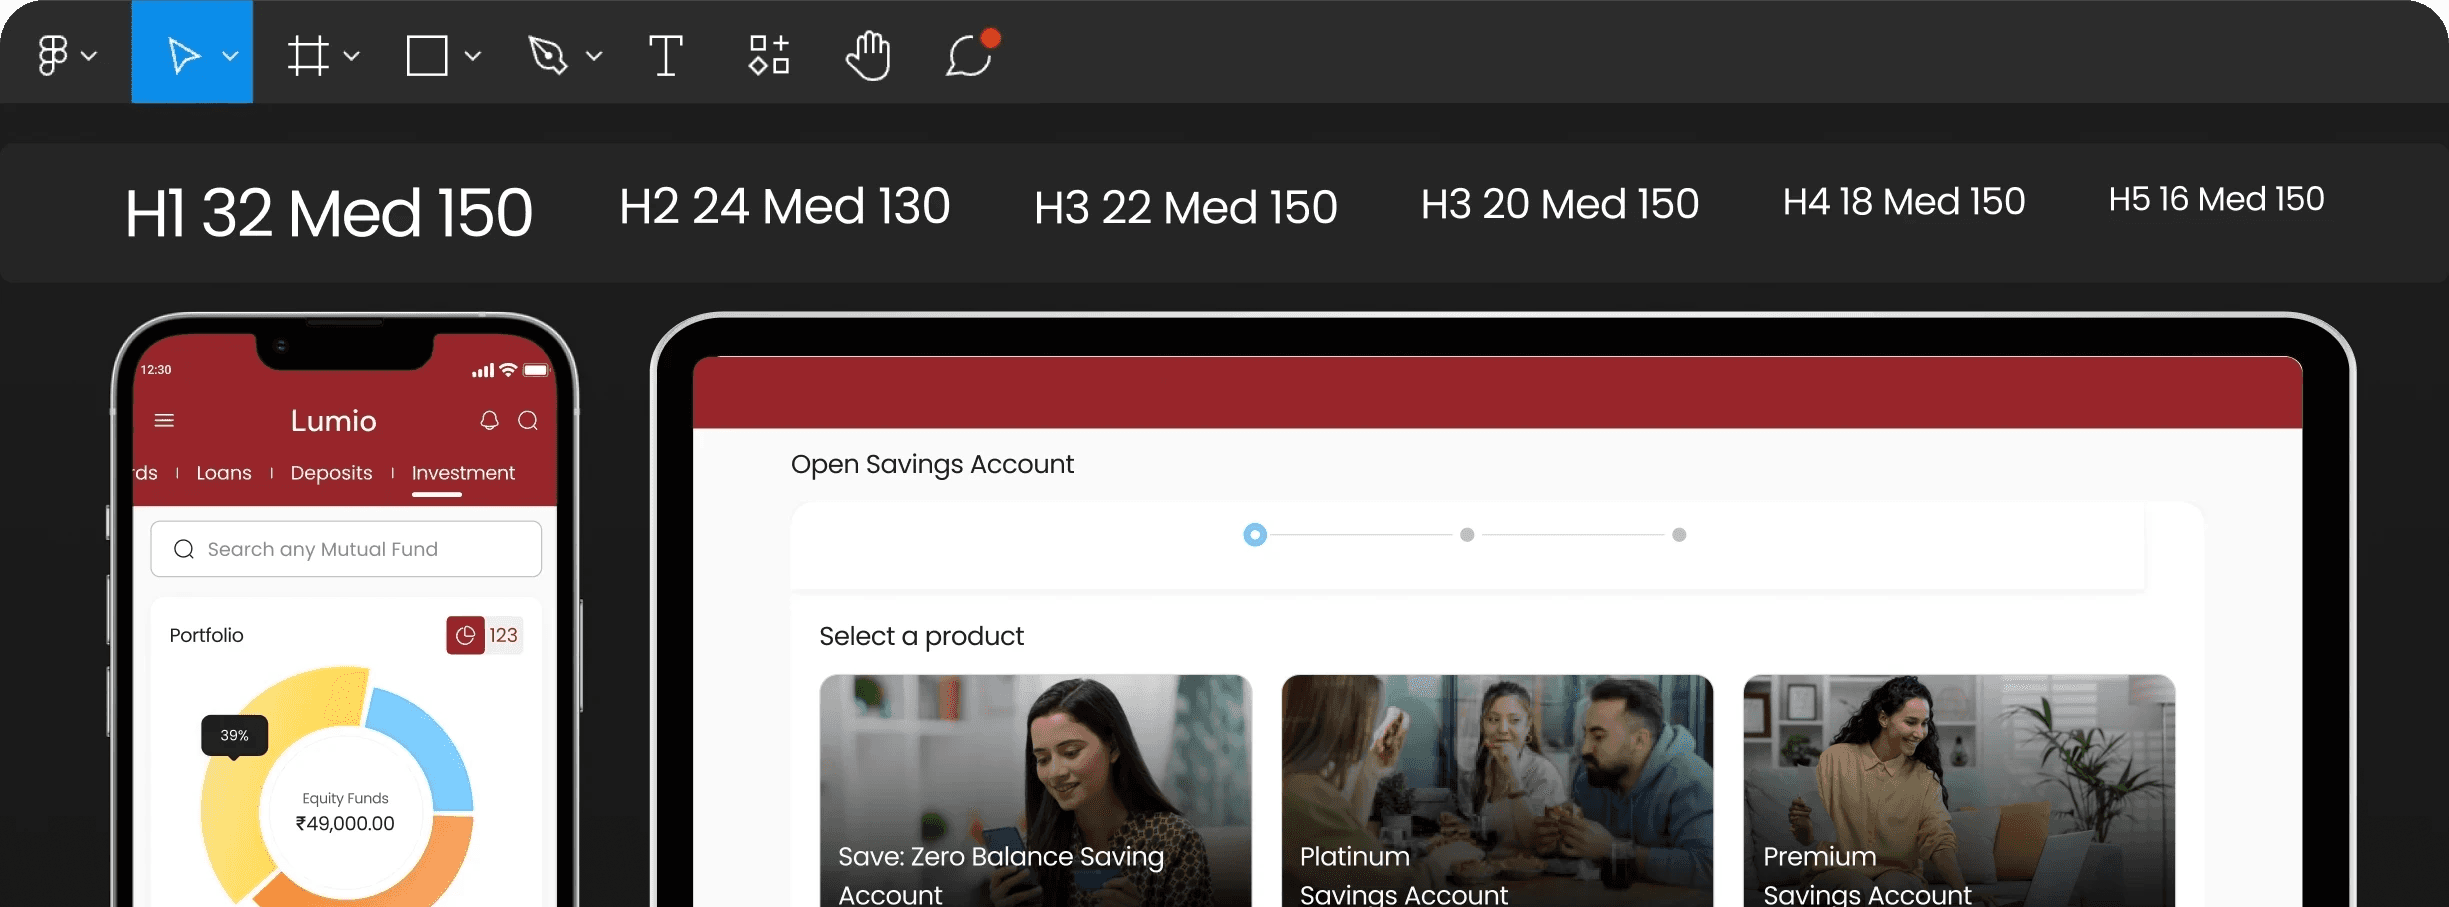Expand the Move tool options chevron
The width and height of the screenshot is (2449, 907).
230,56
